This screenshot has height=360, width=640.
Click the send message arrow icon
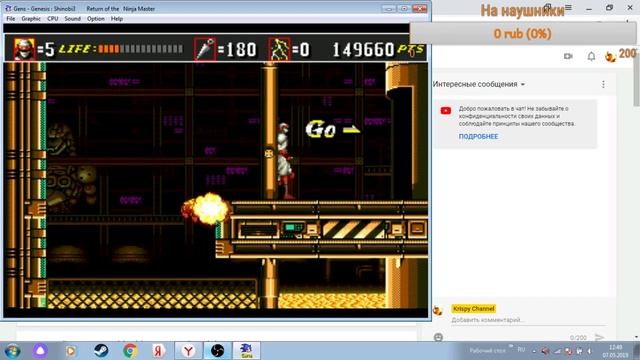[599, 337]
